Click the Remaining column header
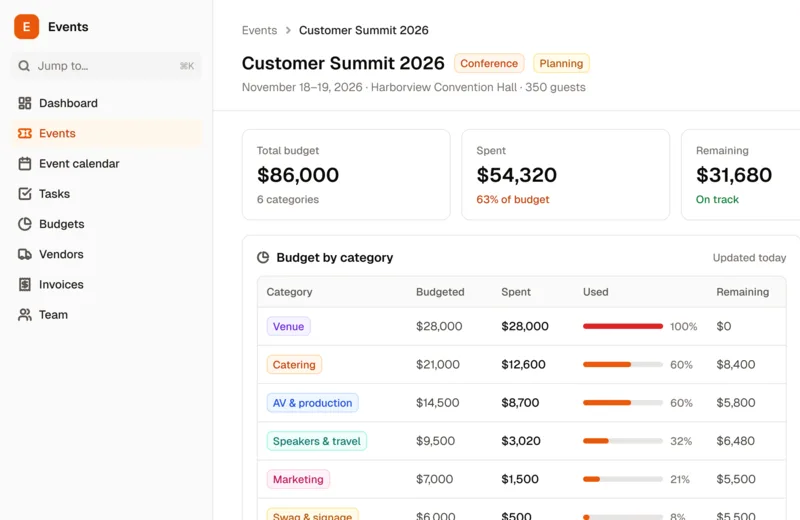Viewport: 800px width, 520px height. coord(742,292)
